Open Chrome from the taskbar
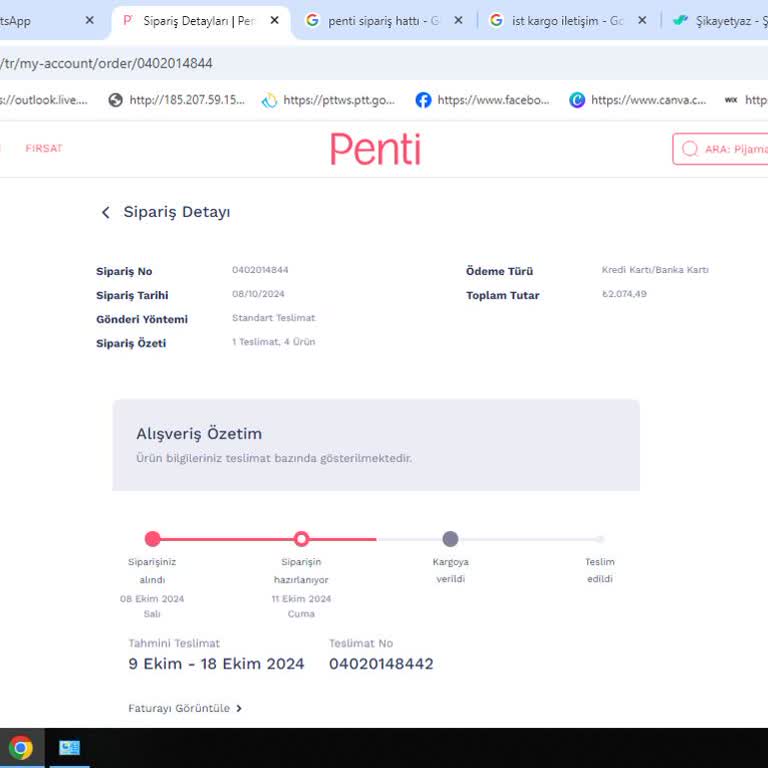 [x=21, y=748]
